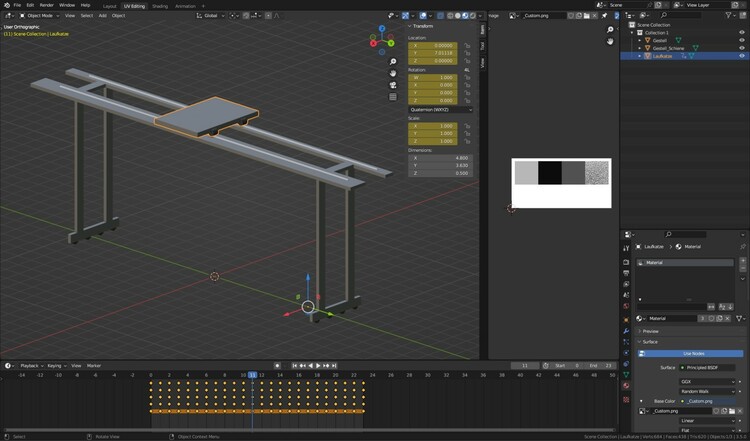Toggle visibility of Laufkatze object

741,56
